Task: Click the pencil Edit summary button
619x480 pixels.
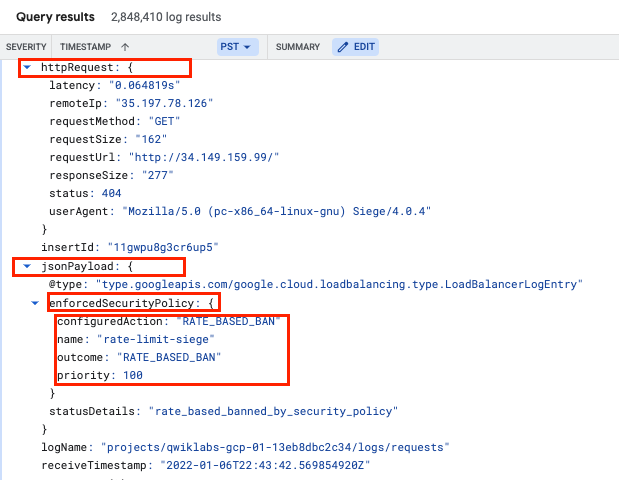Action: pos(355,47)
